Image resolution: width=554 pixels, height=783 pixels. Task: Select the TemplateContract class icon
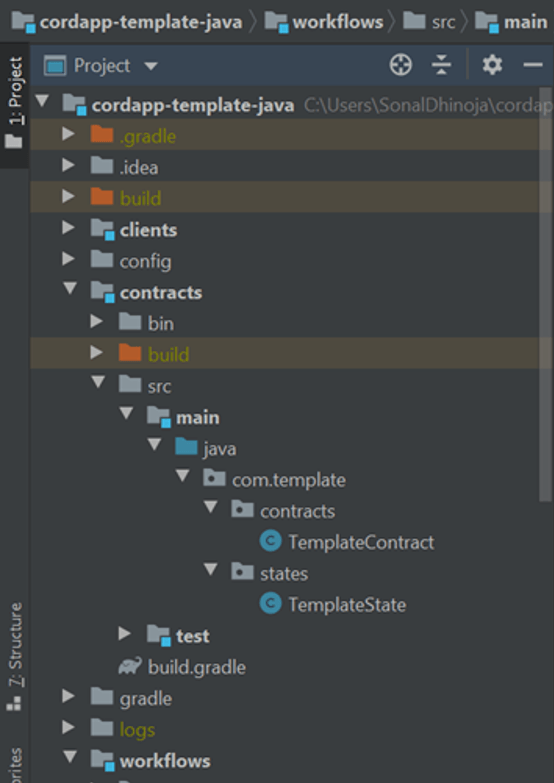[x=271, y=542]
